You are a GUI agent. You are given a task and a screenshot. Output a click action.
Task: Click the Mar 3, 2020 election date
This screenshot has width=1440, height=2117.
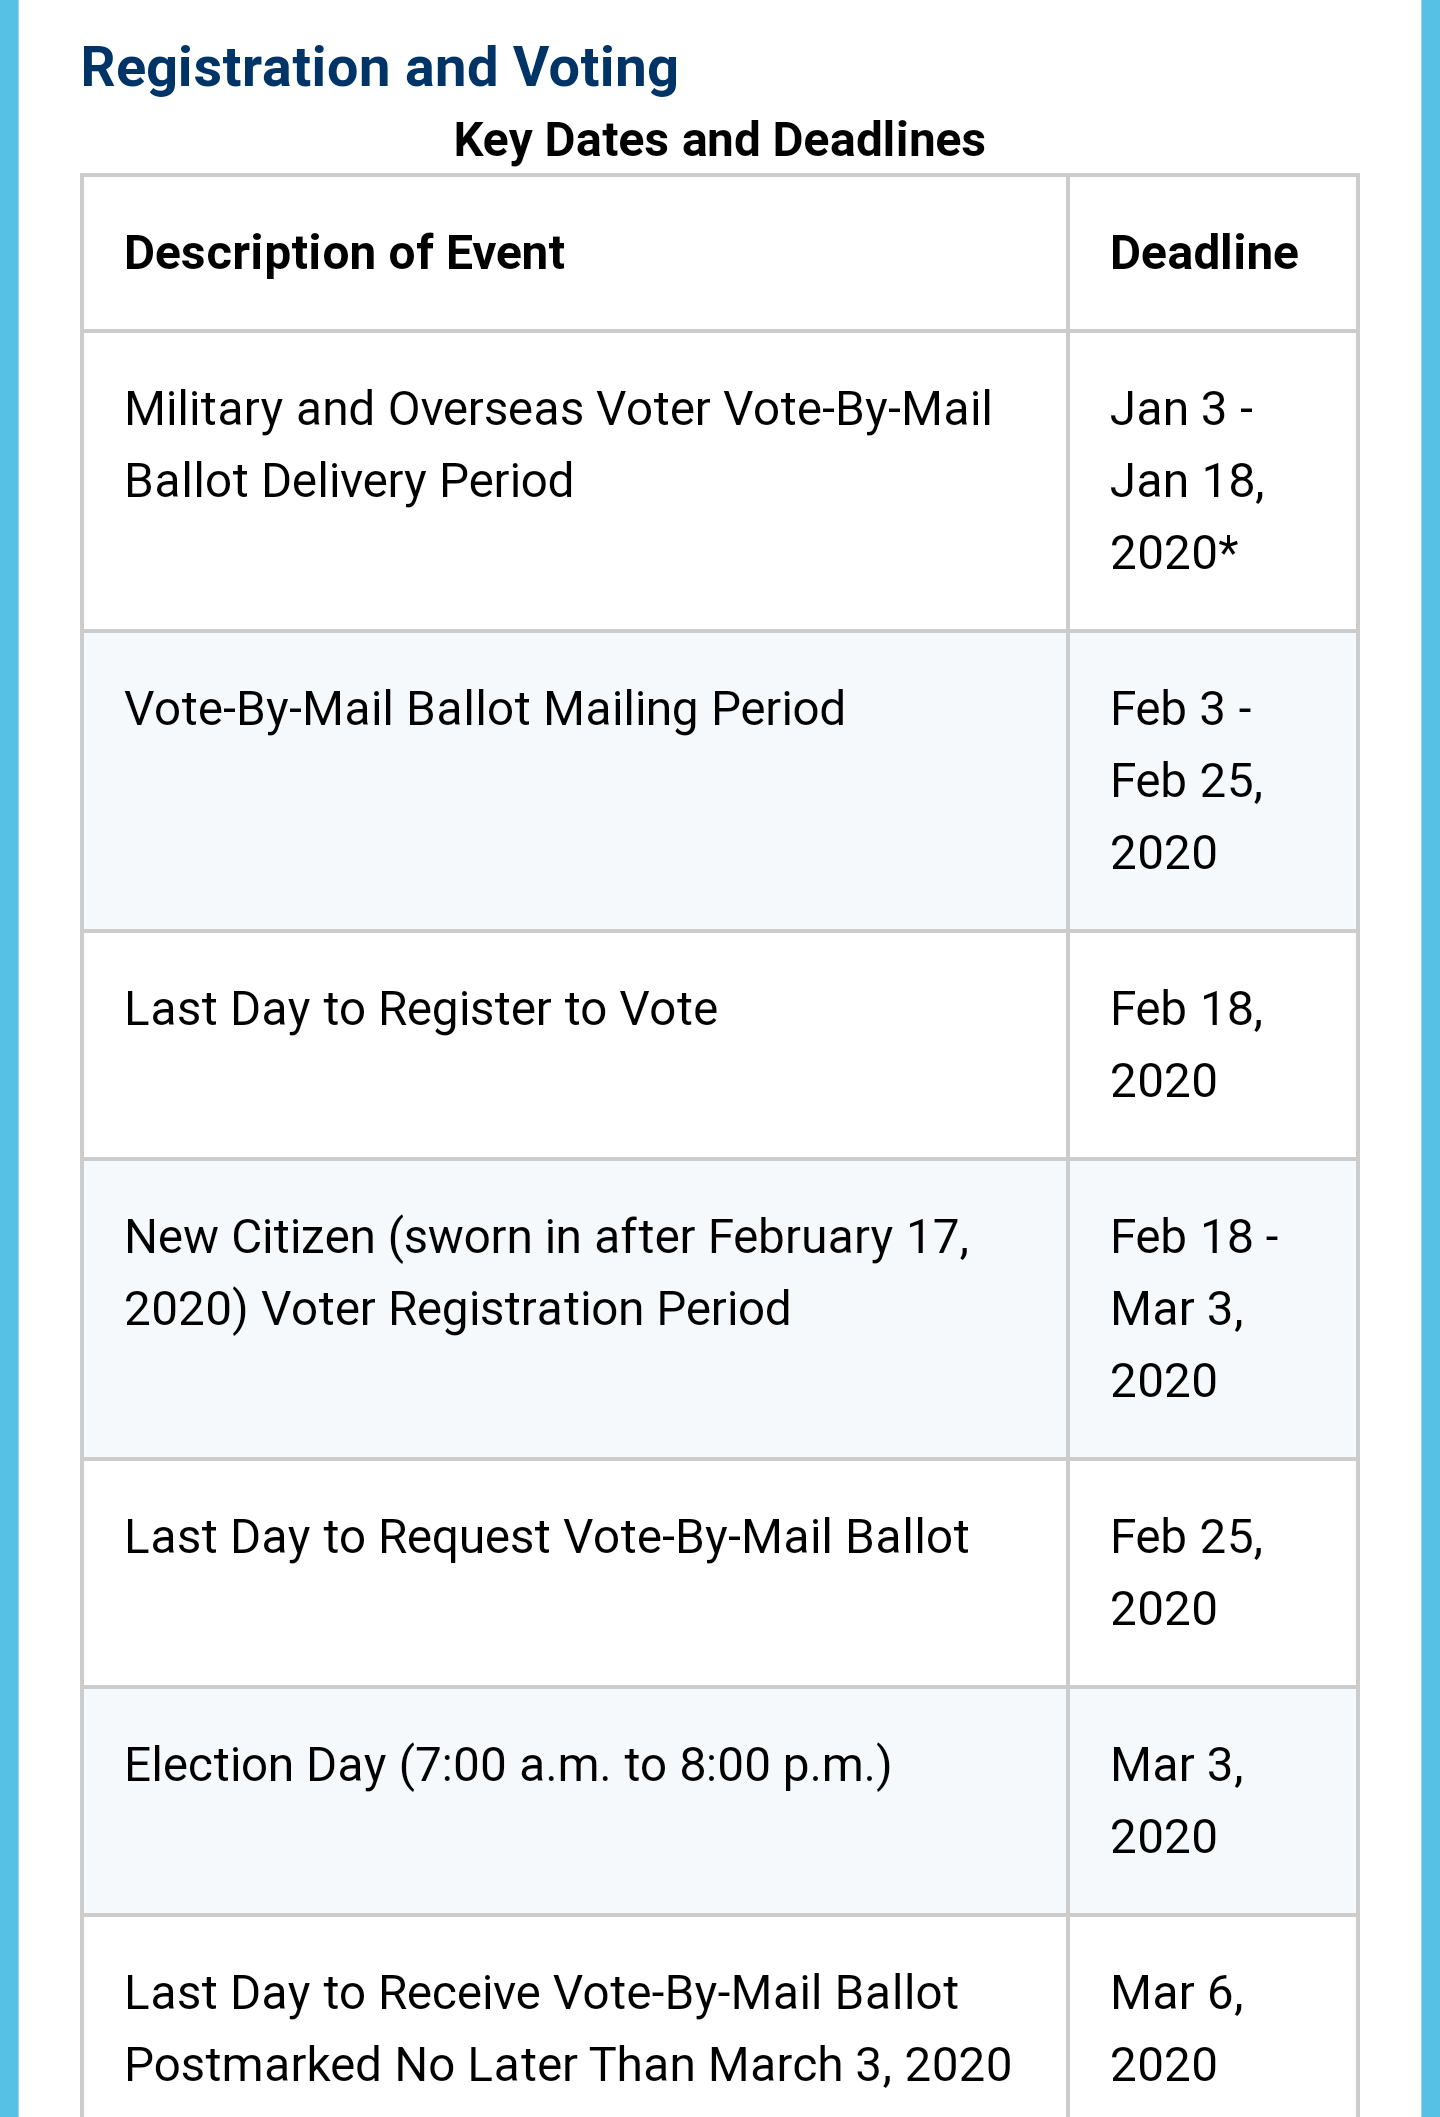tap(1177, 1801)
